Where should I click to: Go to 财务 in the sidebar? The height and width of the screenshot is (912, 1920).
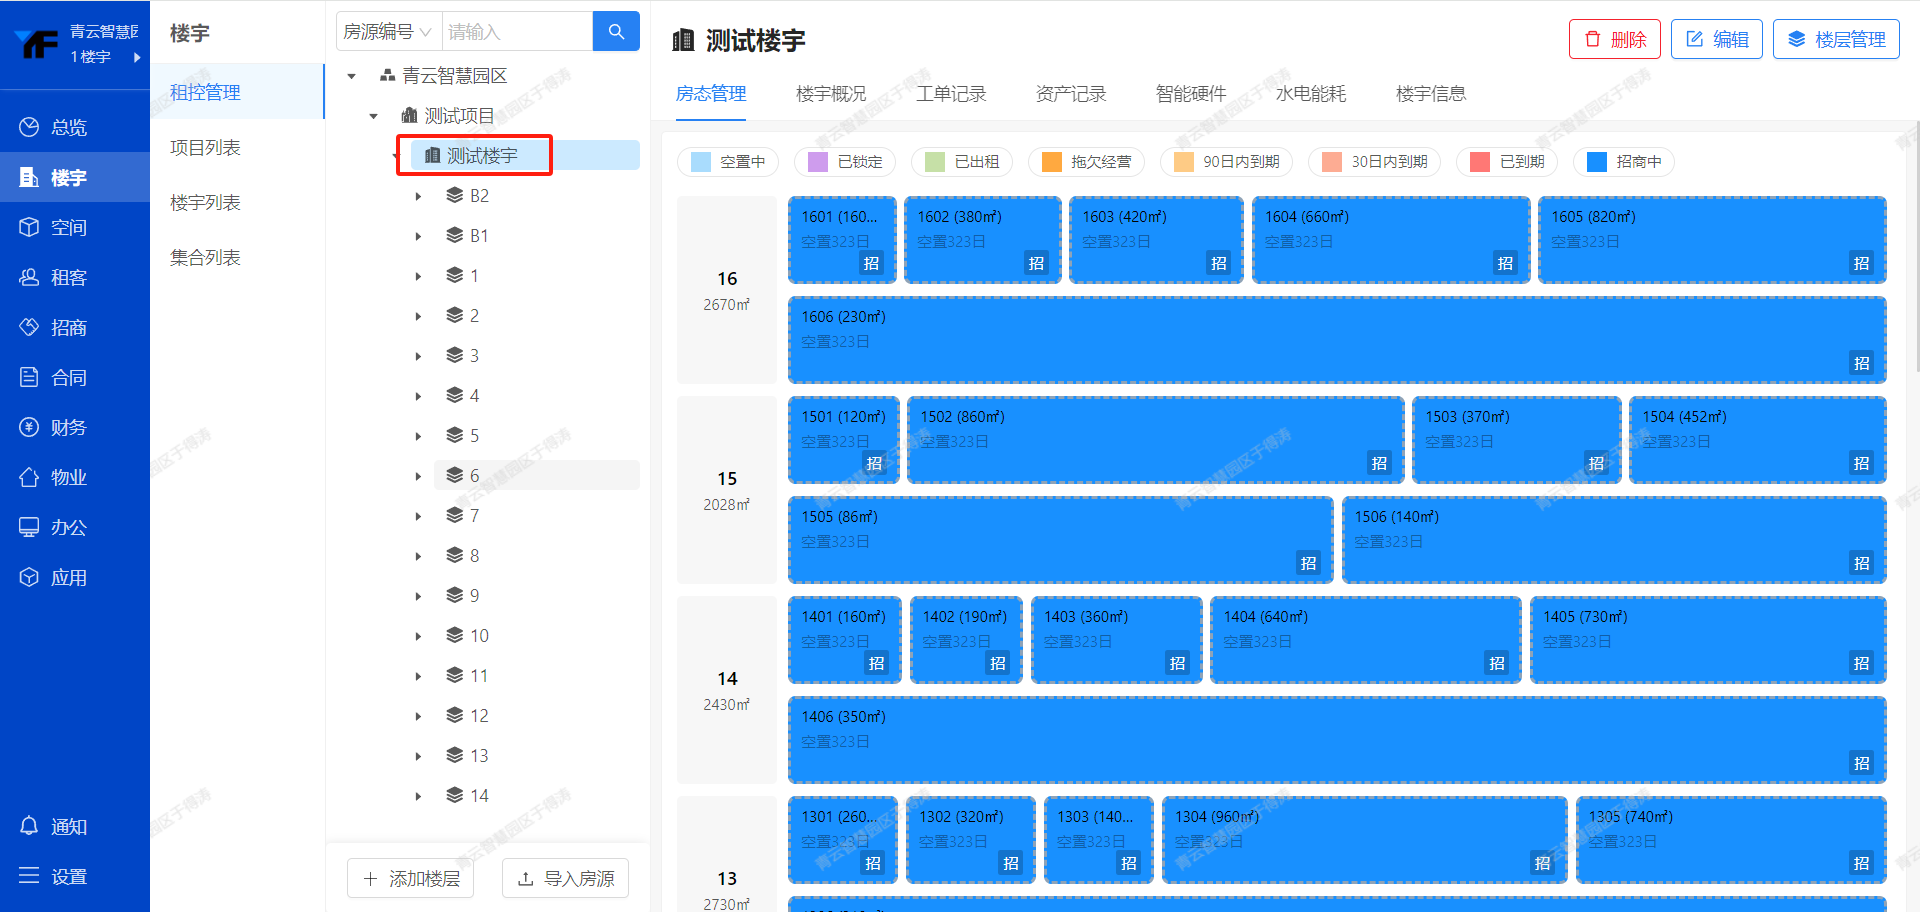point(54,427)
